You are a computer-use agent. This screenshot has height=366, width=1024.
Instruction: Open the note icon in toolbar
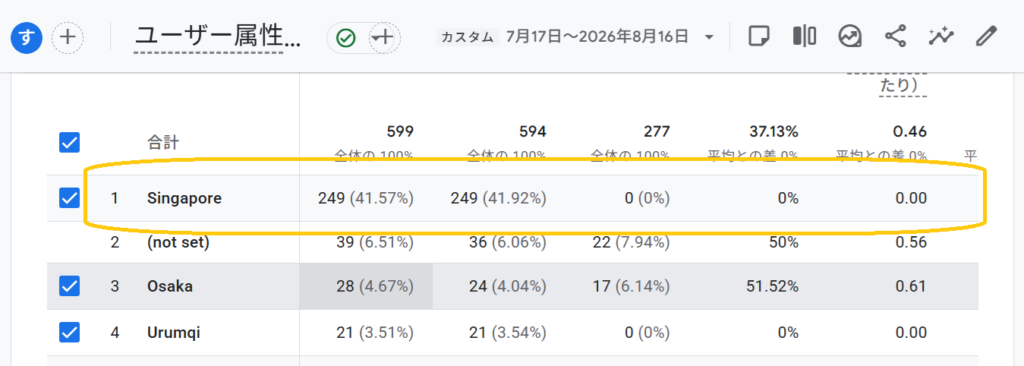tap(758, 37)
